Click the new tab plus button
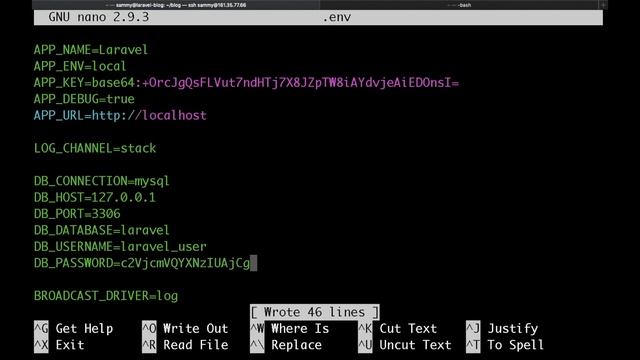640x360 pixels. tap(603, 5)
